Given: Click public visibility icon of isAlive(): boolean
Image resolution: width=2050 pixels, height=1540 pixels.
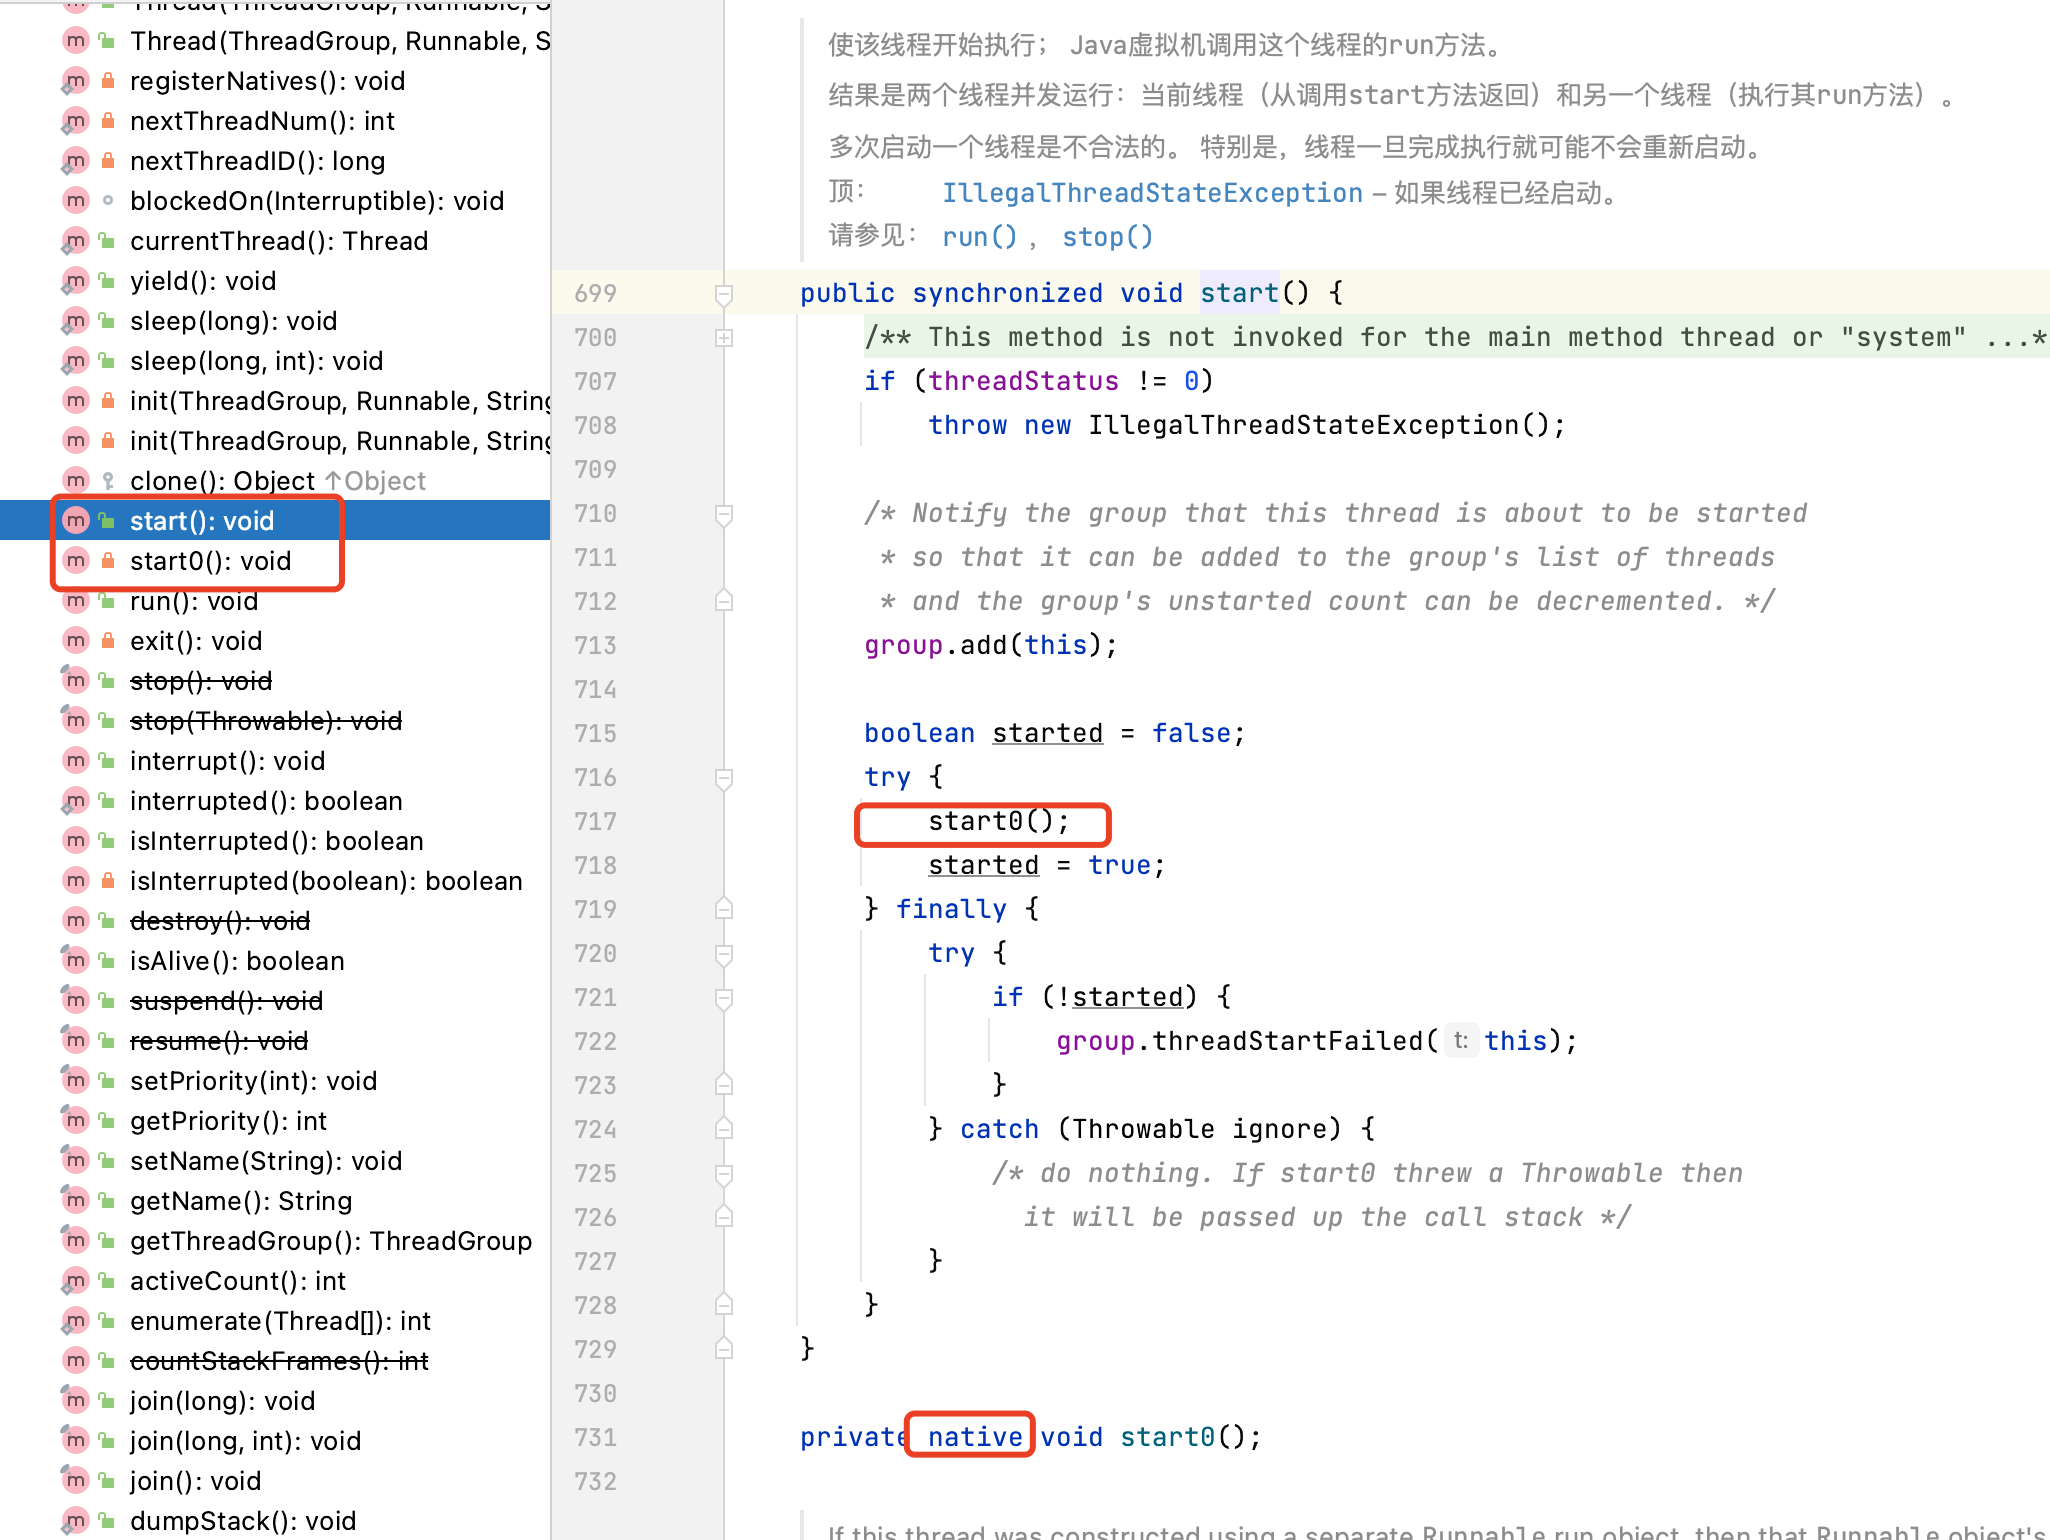Looking at the screenshot, I should tap(108, 961).
